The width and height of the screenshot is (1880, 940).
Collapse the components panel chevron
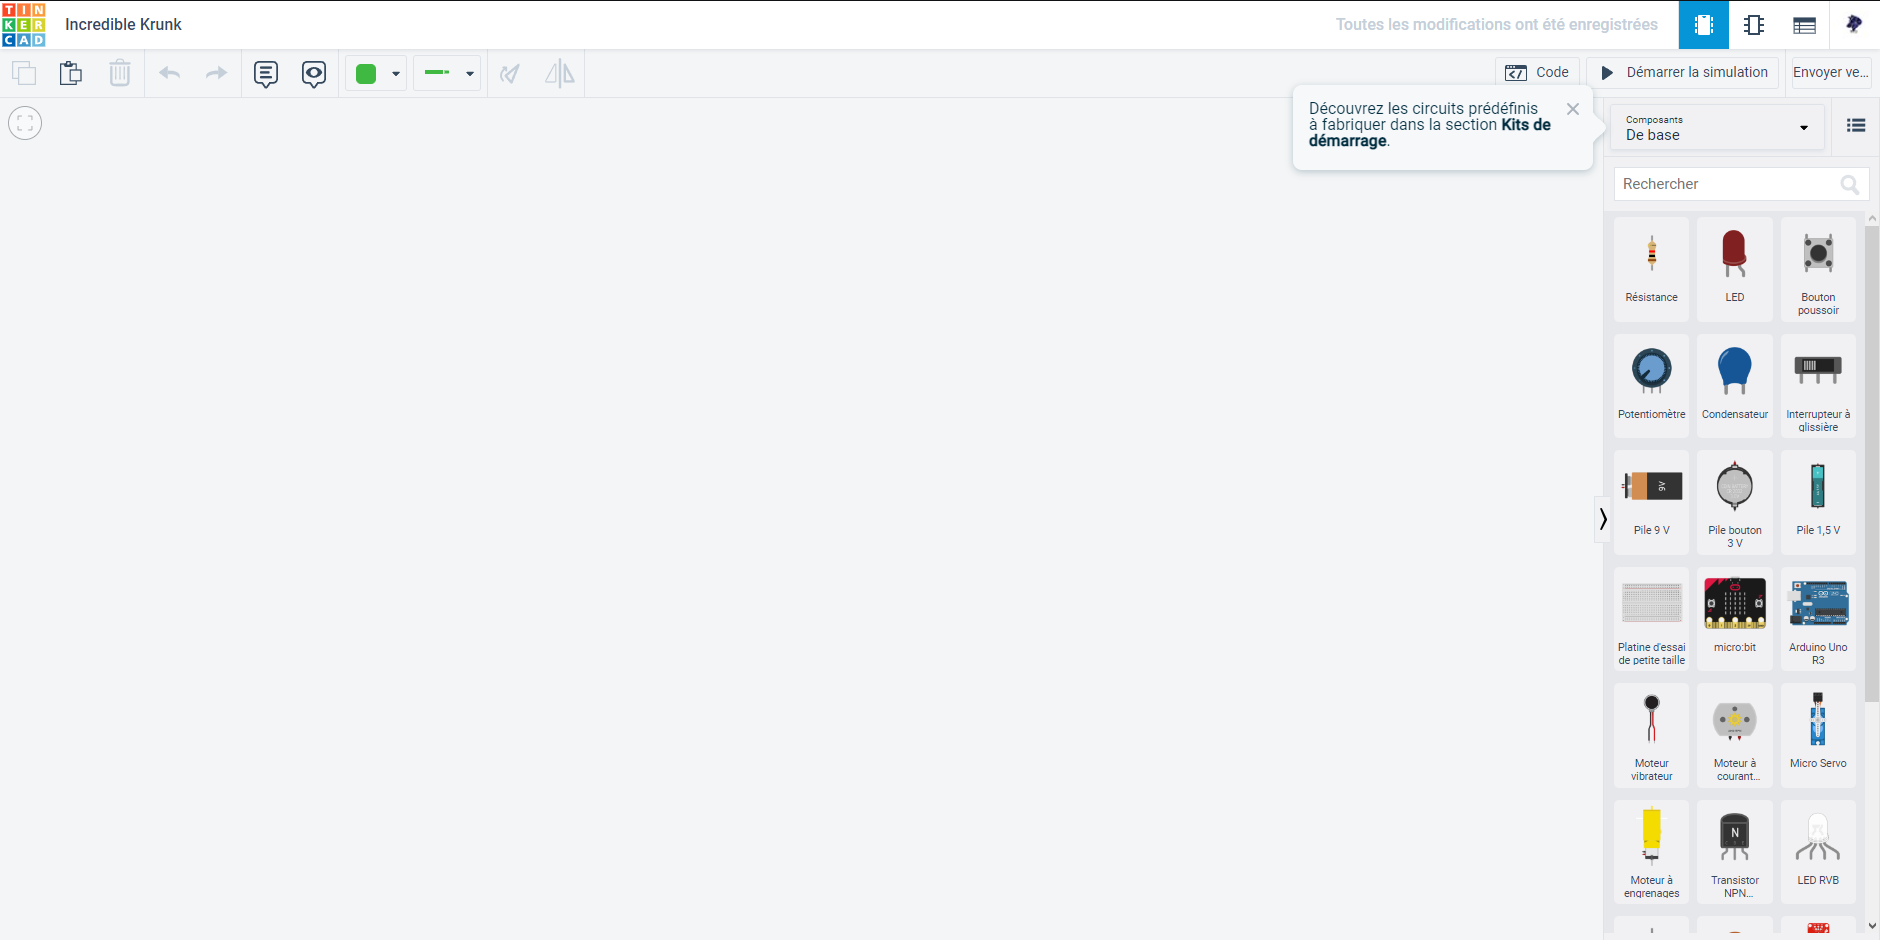[1603, 519]
